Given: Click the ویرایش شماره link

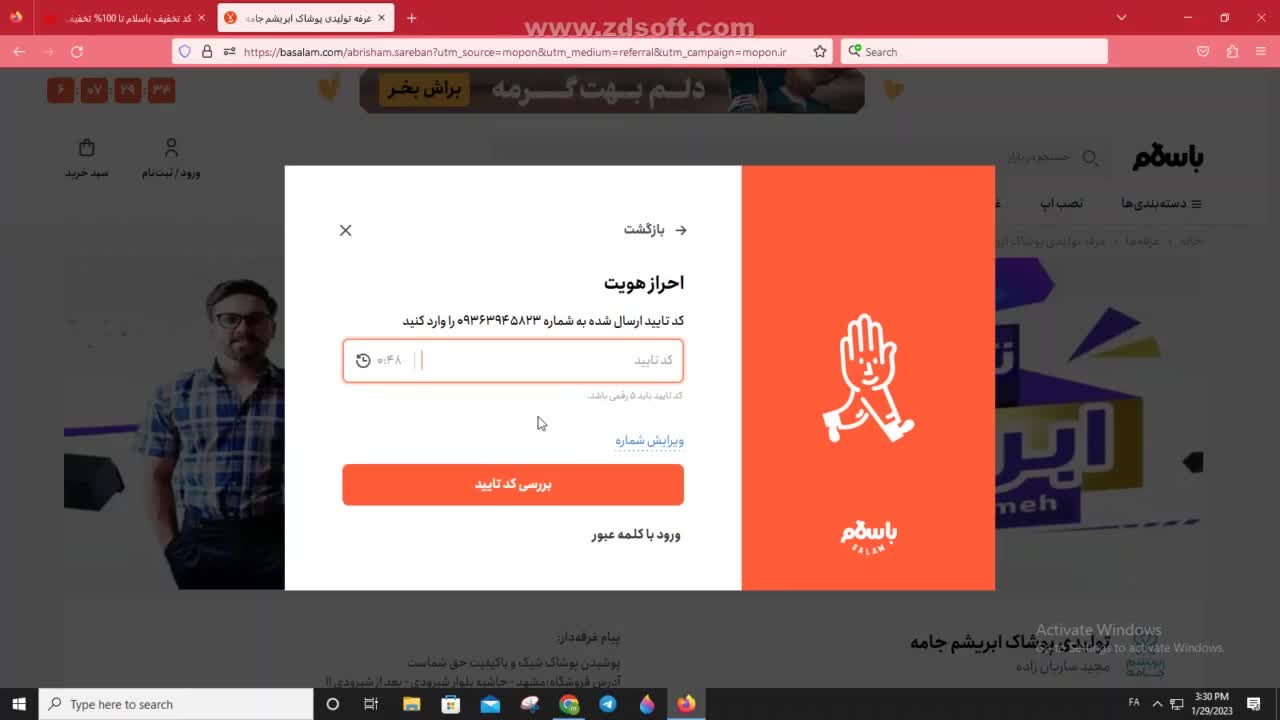Looking at the screenshot, I should click(x=649, y=440).
